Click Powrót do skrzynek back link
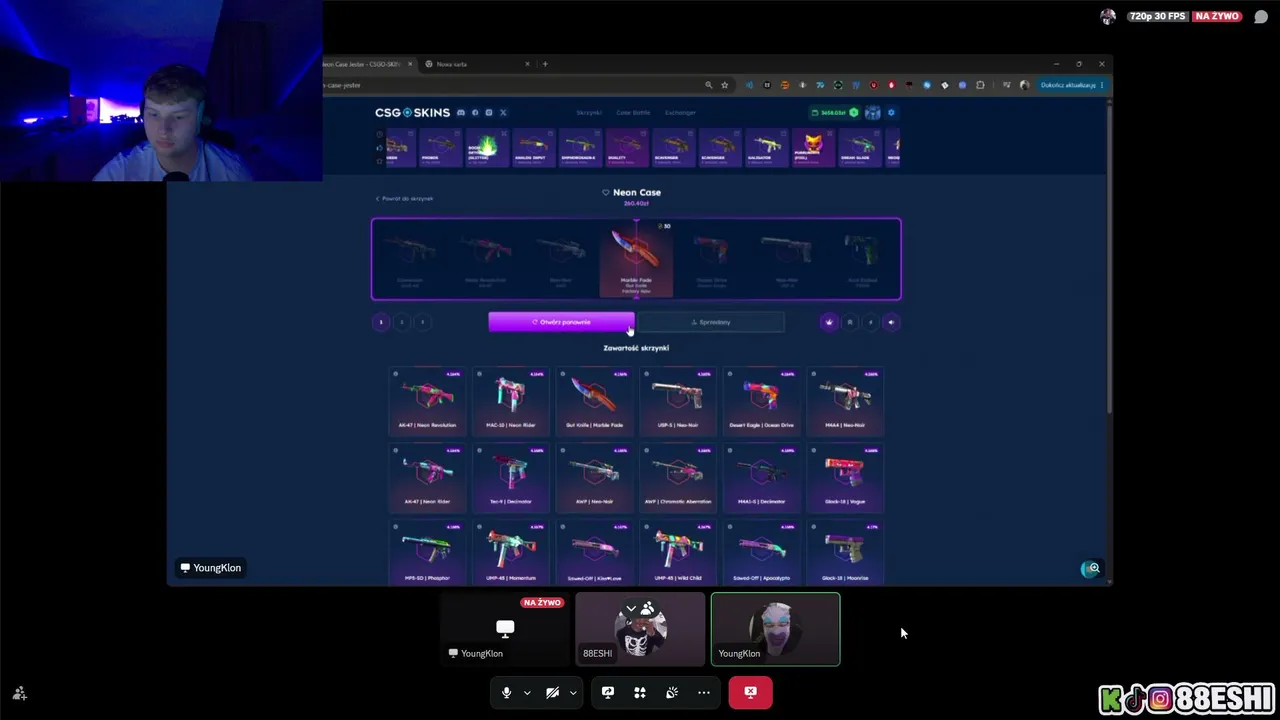This screenshot has height=720, width=1280. coord(405,199)
